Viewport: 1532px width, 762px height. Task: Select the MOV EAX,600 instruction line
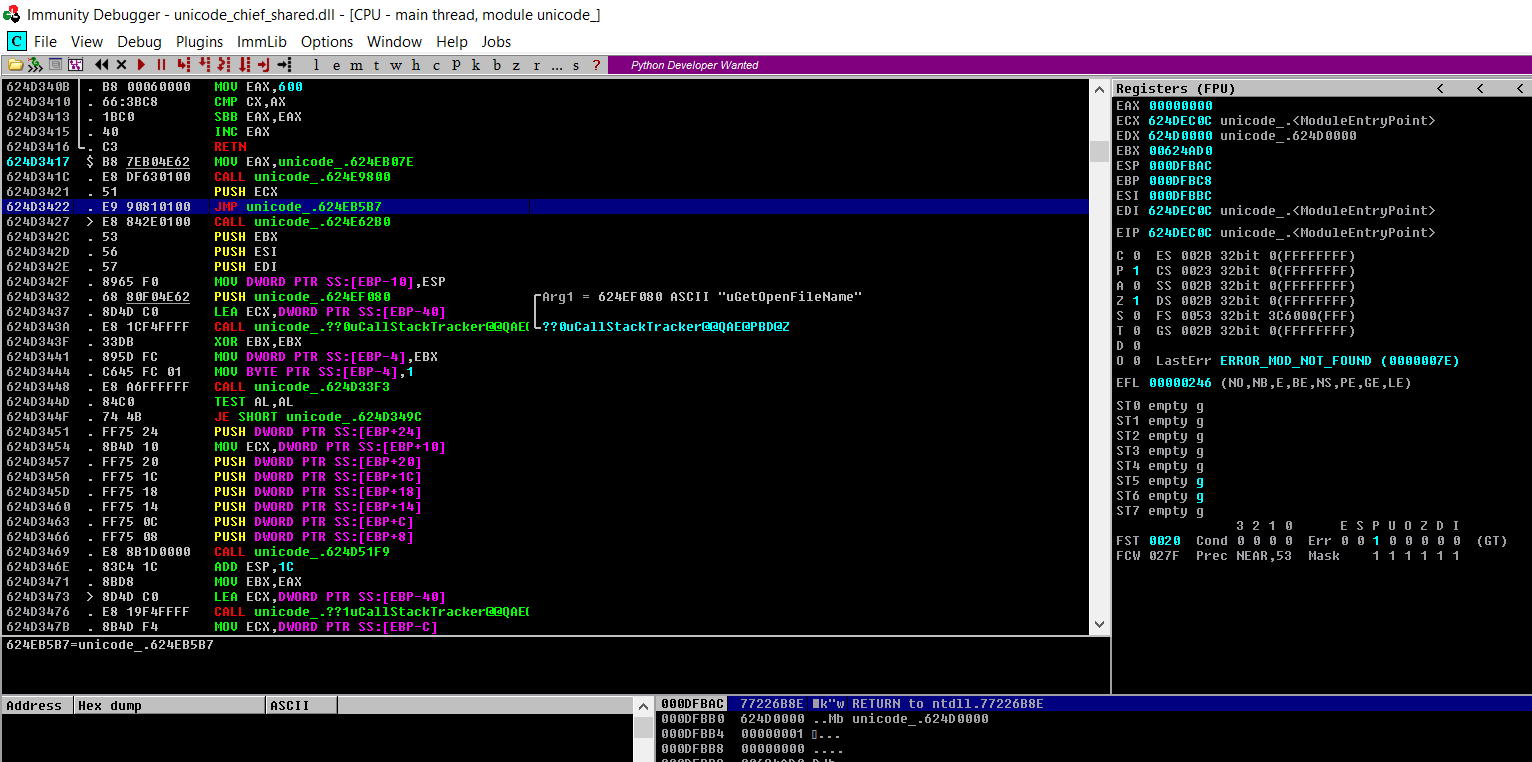pyautogui.click(x=546, y=86)
